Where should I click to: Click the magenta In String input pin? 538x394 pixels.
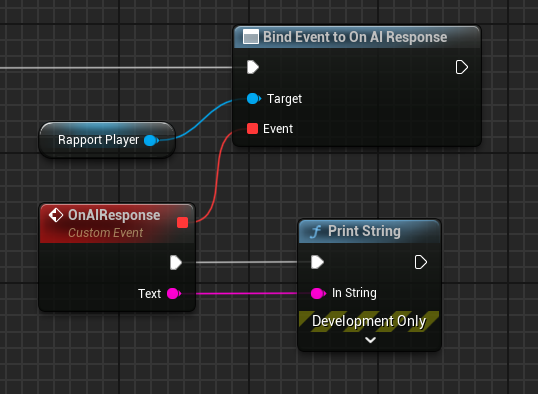[x=318, y=293]
